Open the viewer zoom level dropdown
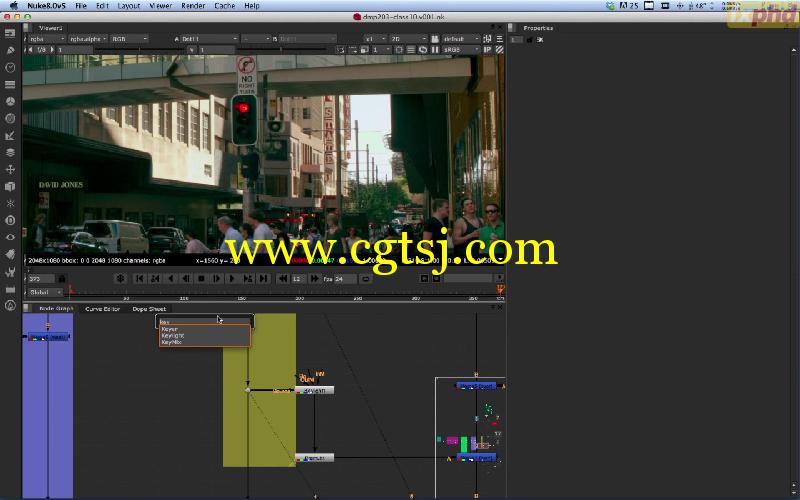 pos(375,39)
